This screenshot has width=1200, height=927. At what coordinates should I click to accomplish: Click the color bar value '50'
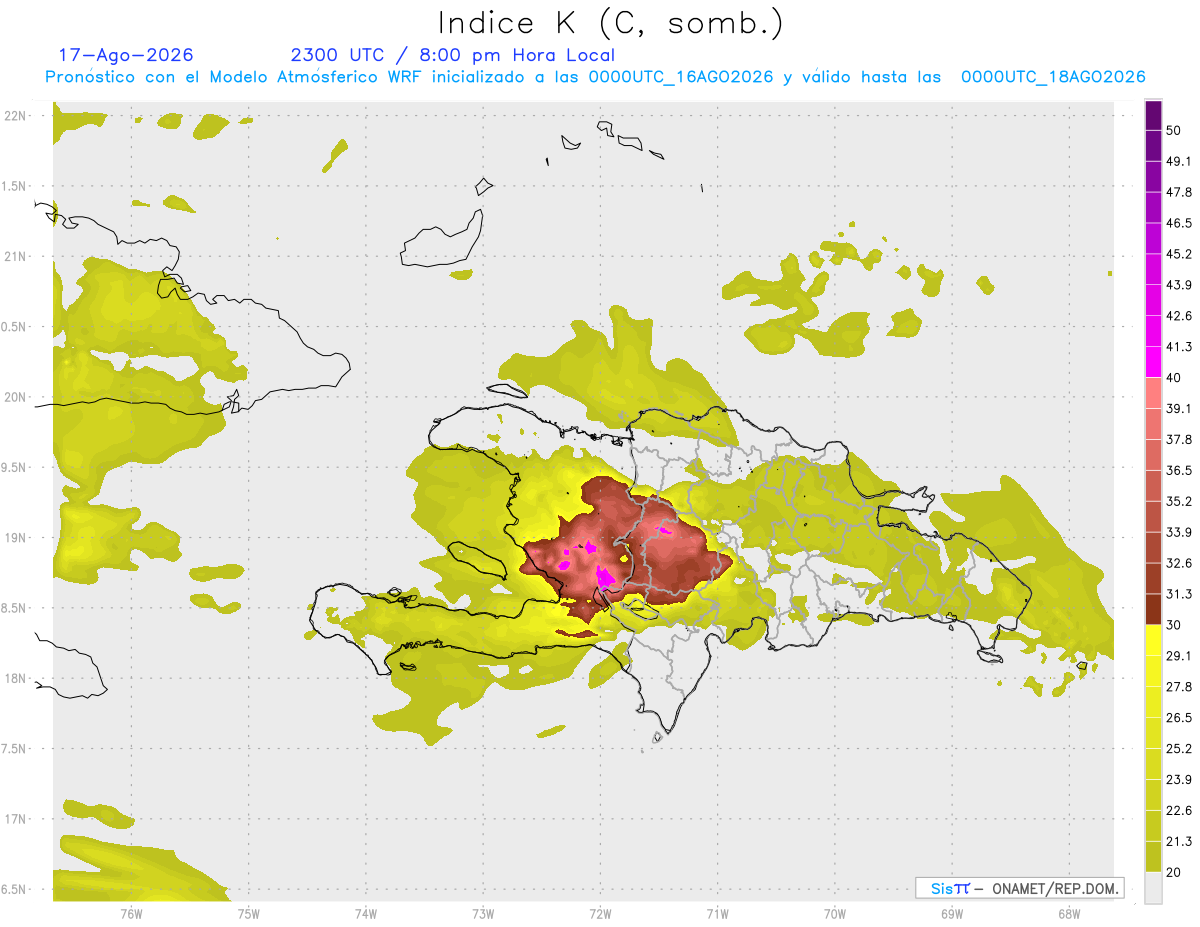coord(1174,131)
